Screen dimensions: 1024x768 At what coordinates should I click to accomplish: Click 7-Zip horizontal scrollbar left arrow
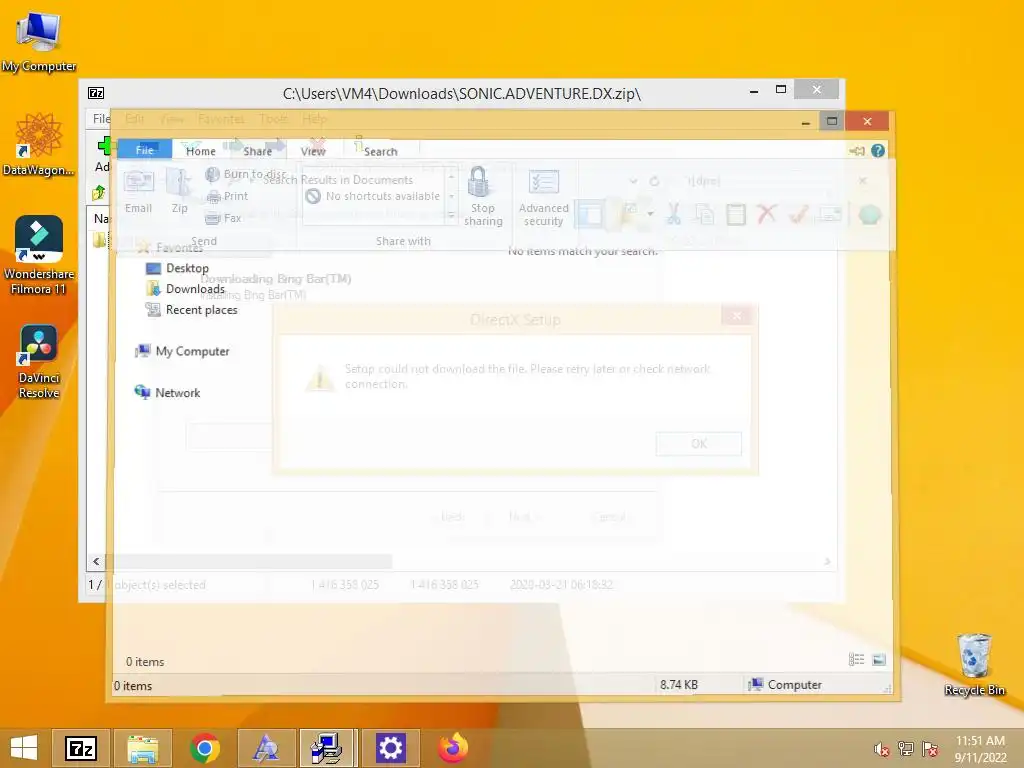click(96, 561)
